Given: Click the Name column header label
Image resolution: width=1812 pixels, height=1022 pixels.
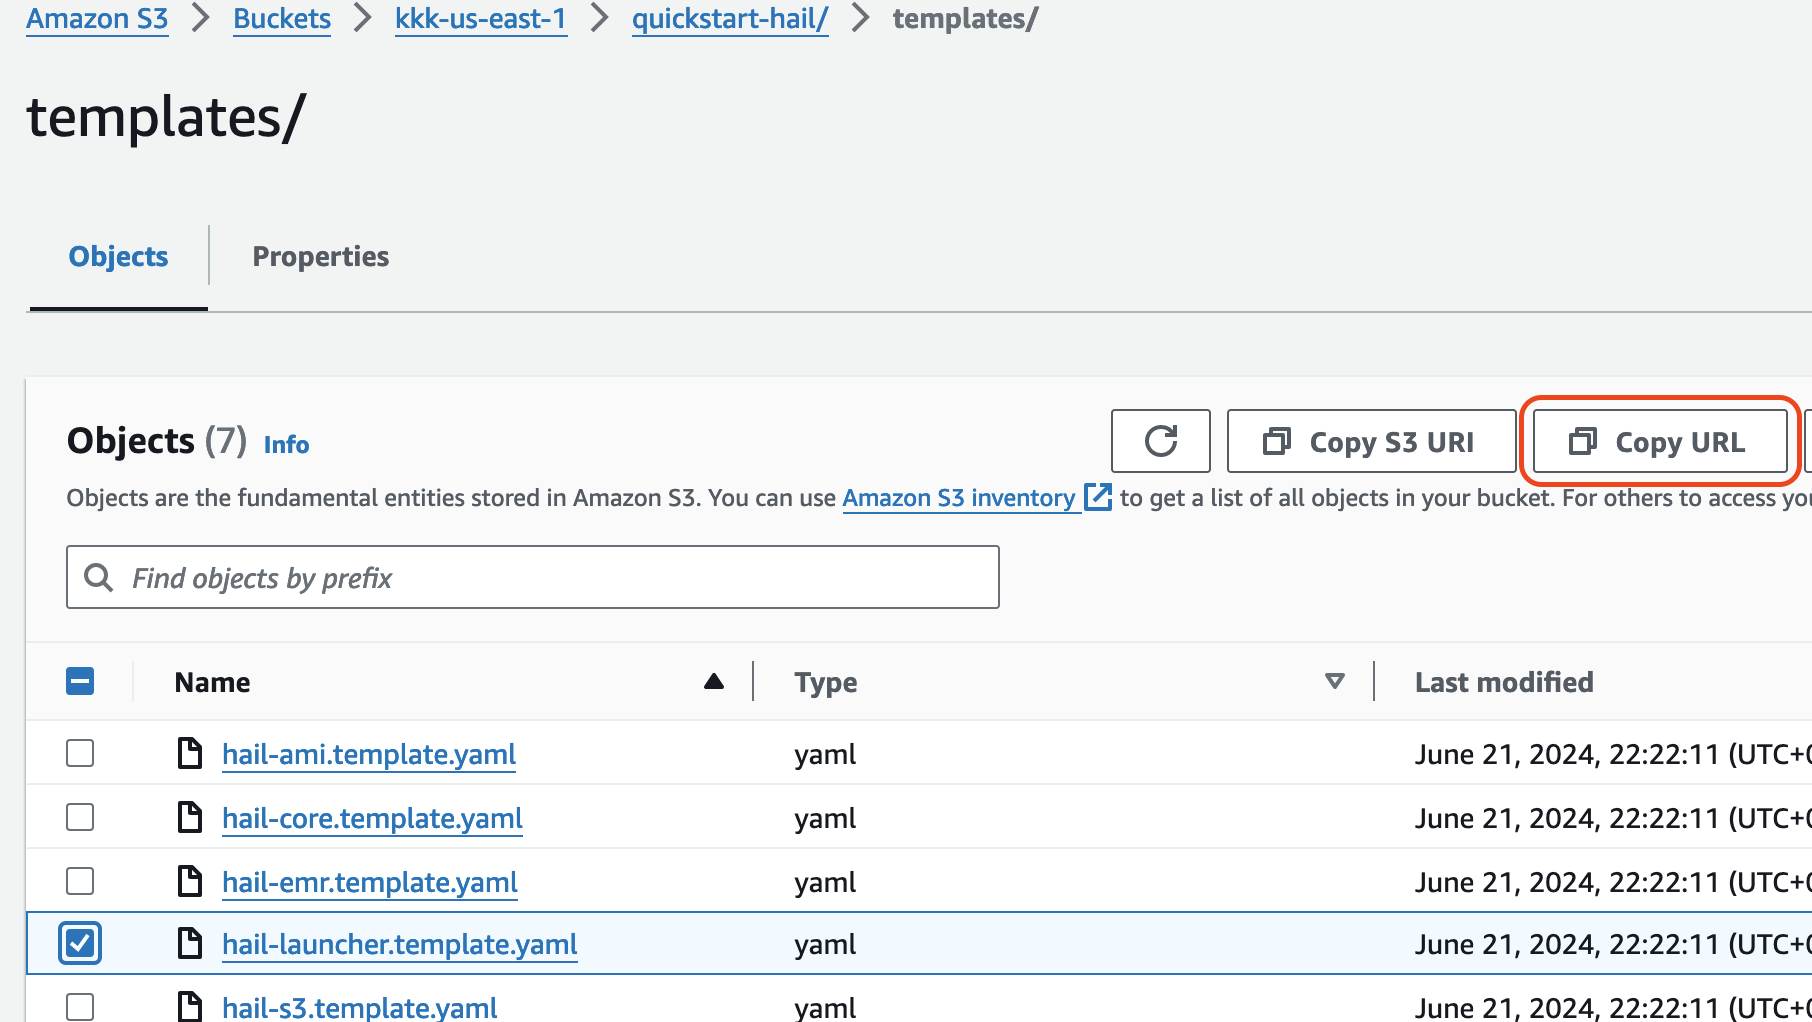Looking at the screenshot, I should point(212,681).
